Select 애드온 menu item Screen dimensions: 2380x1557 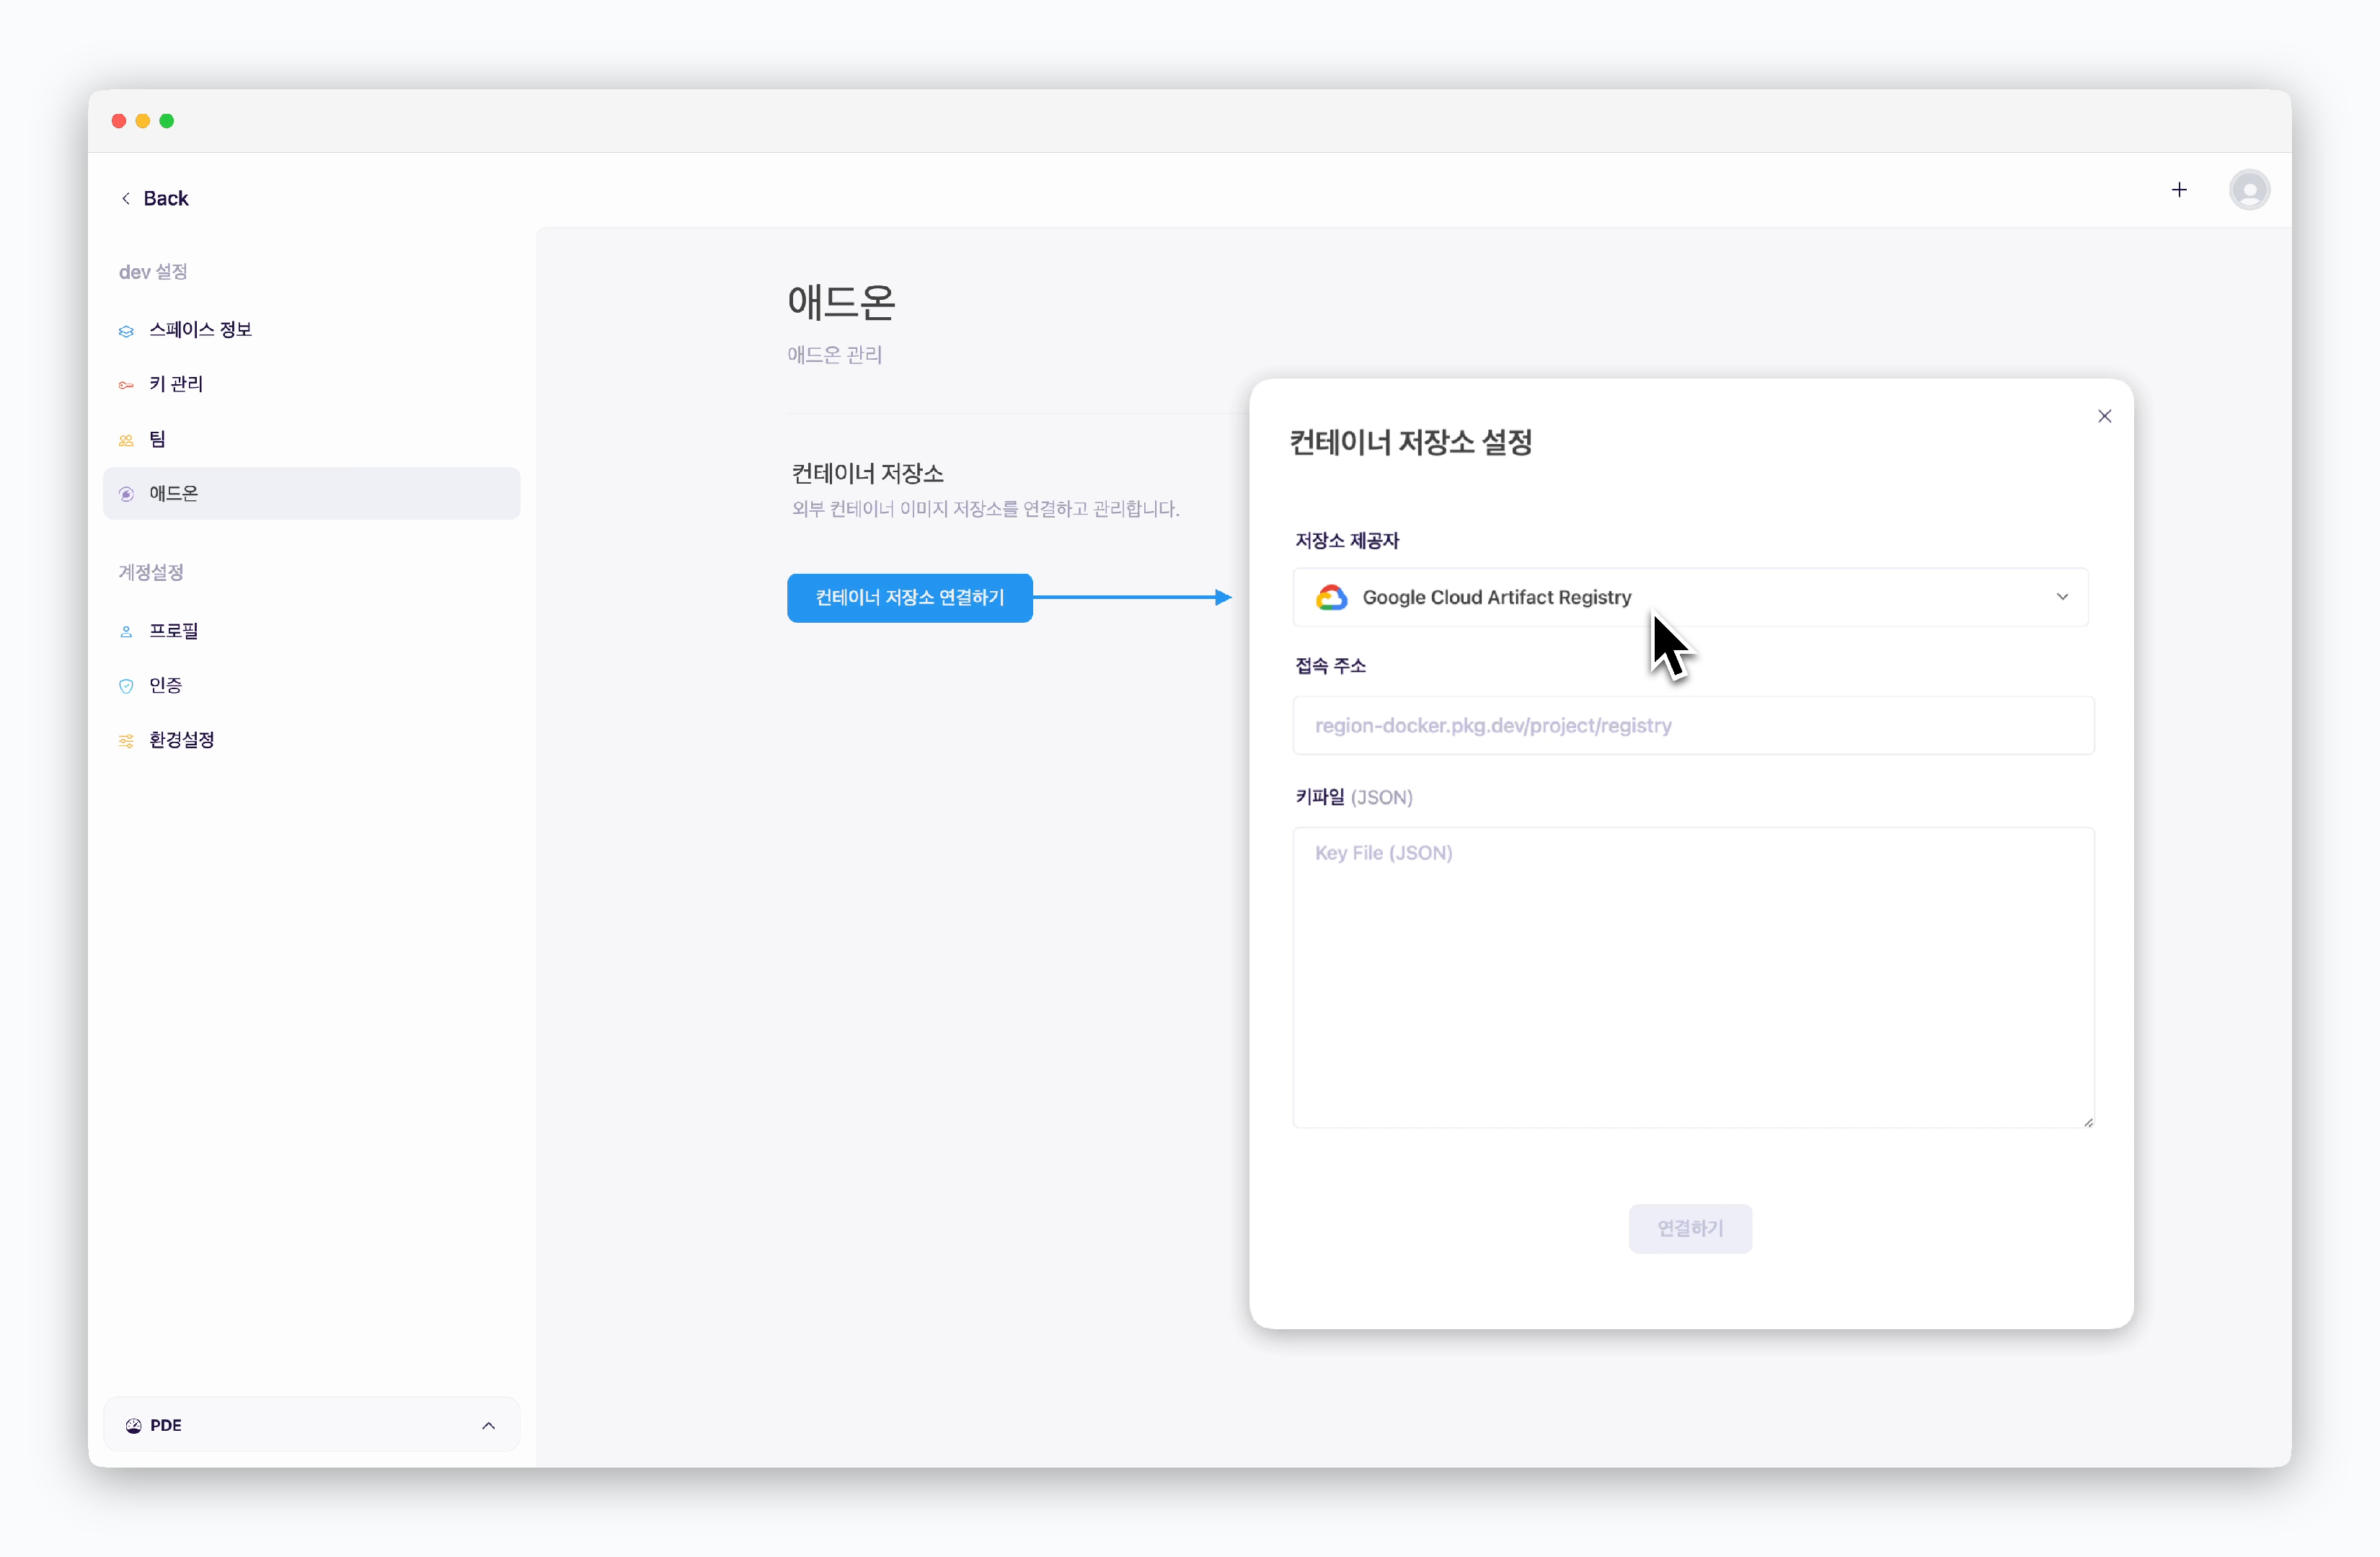click(311, 493)
